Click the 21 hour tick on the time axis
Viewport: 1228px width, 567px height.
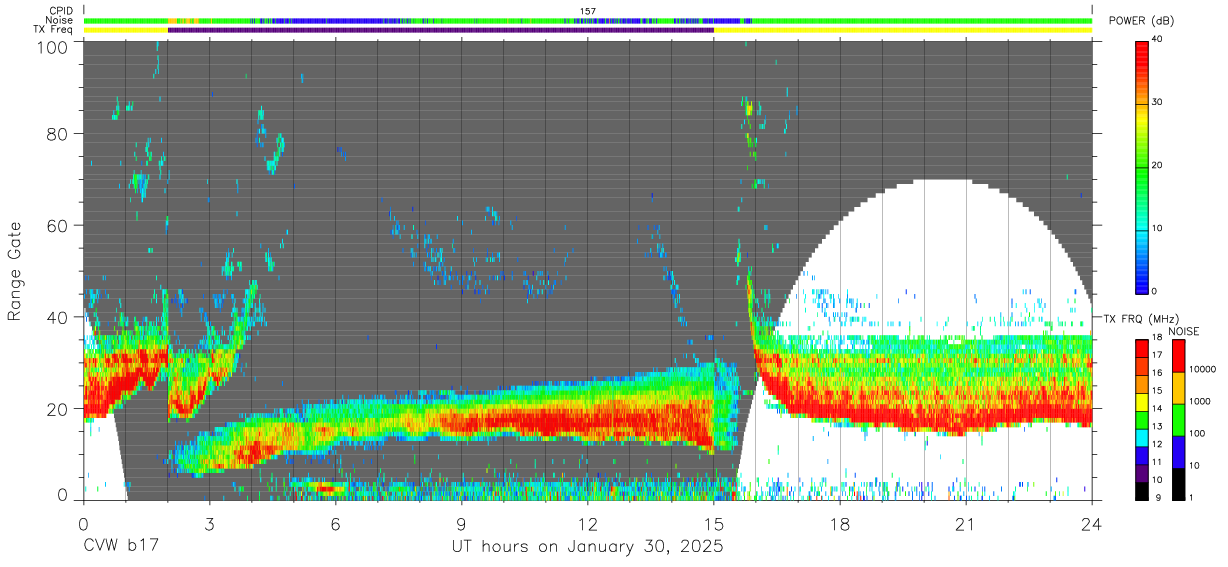[965, 523]
